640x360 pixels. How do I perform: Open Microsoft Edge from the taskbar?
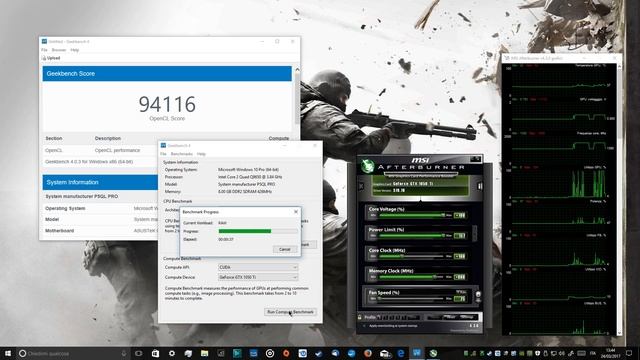point(400,353)
